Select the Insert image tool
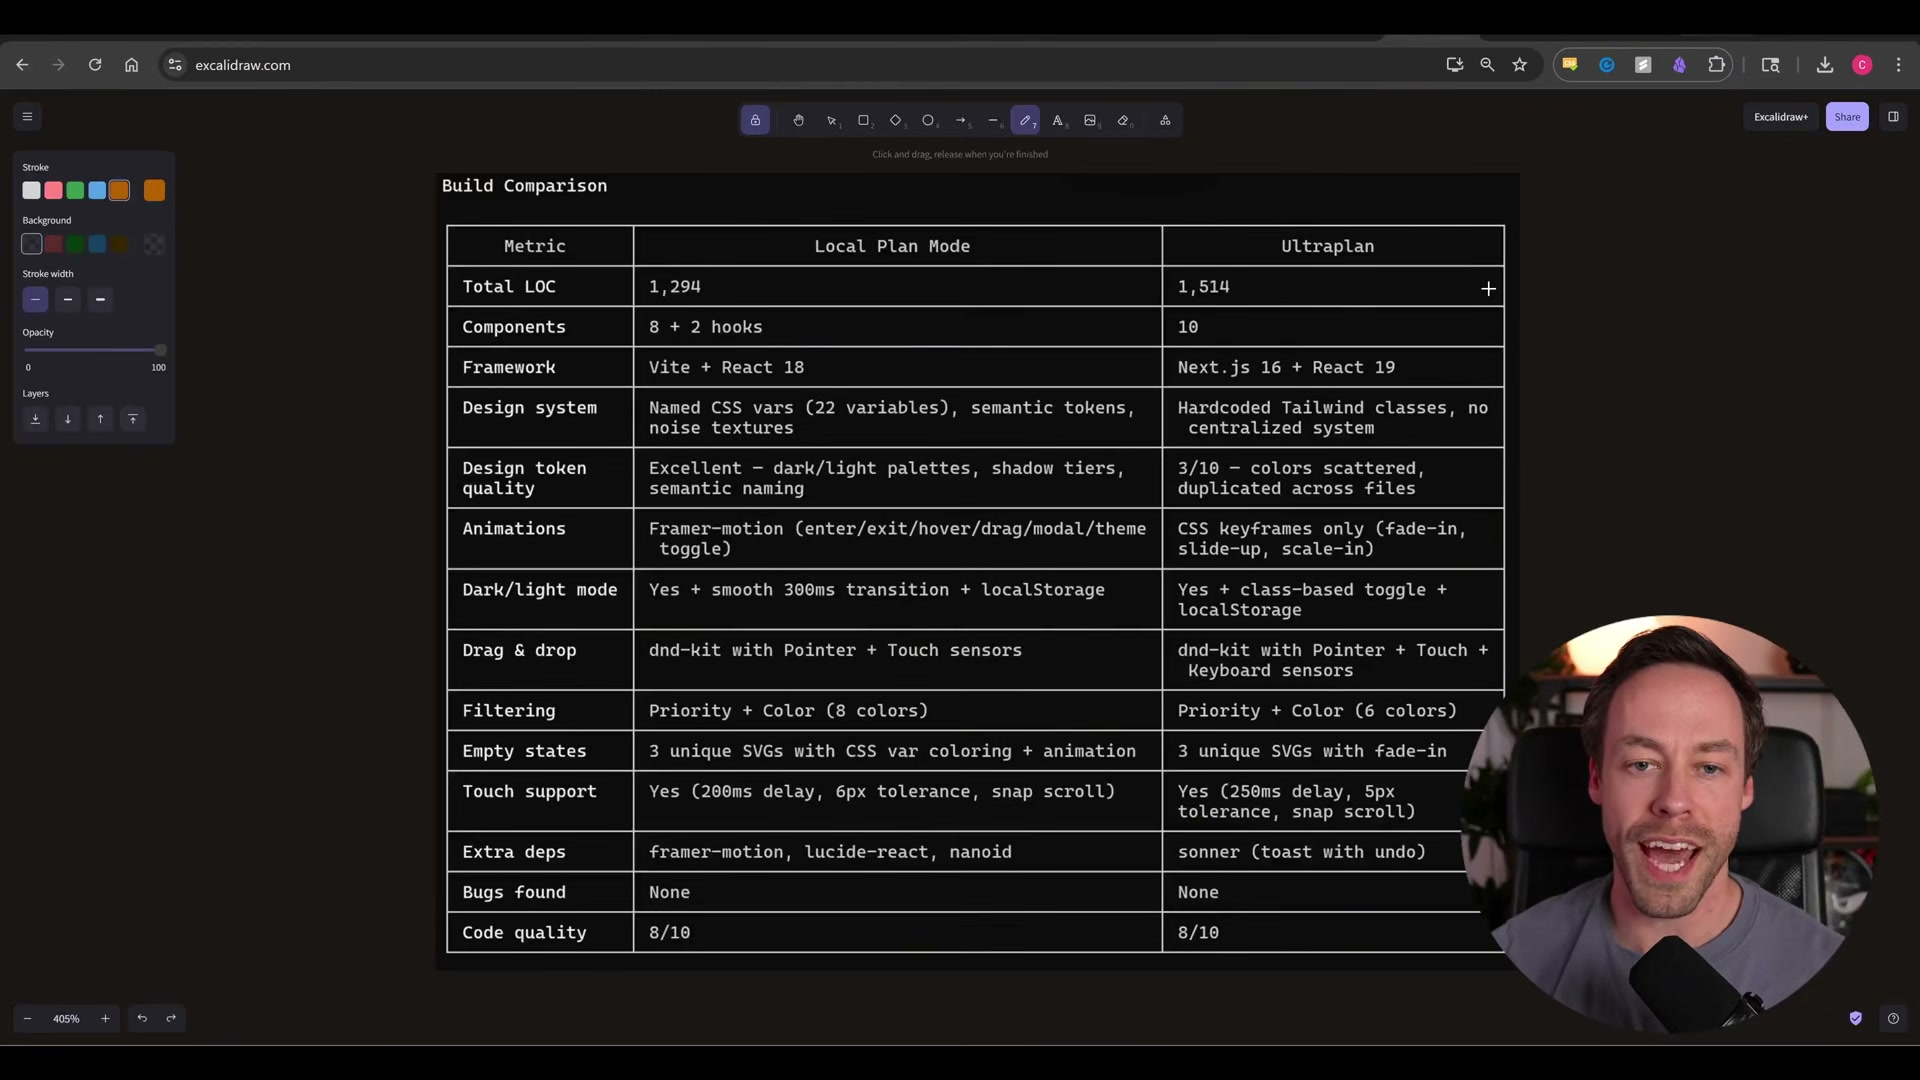The image size is (1920, 1080). (1090, 120)
